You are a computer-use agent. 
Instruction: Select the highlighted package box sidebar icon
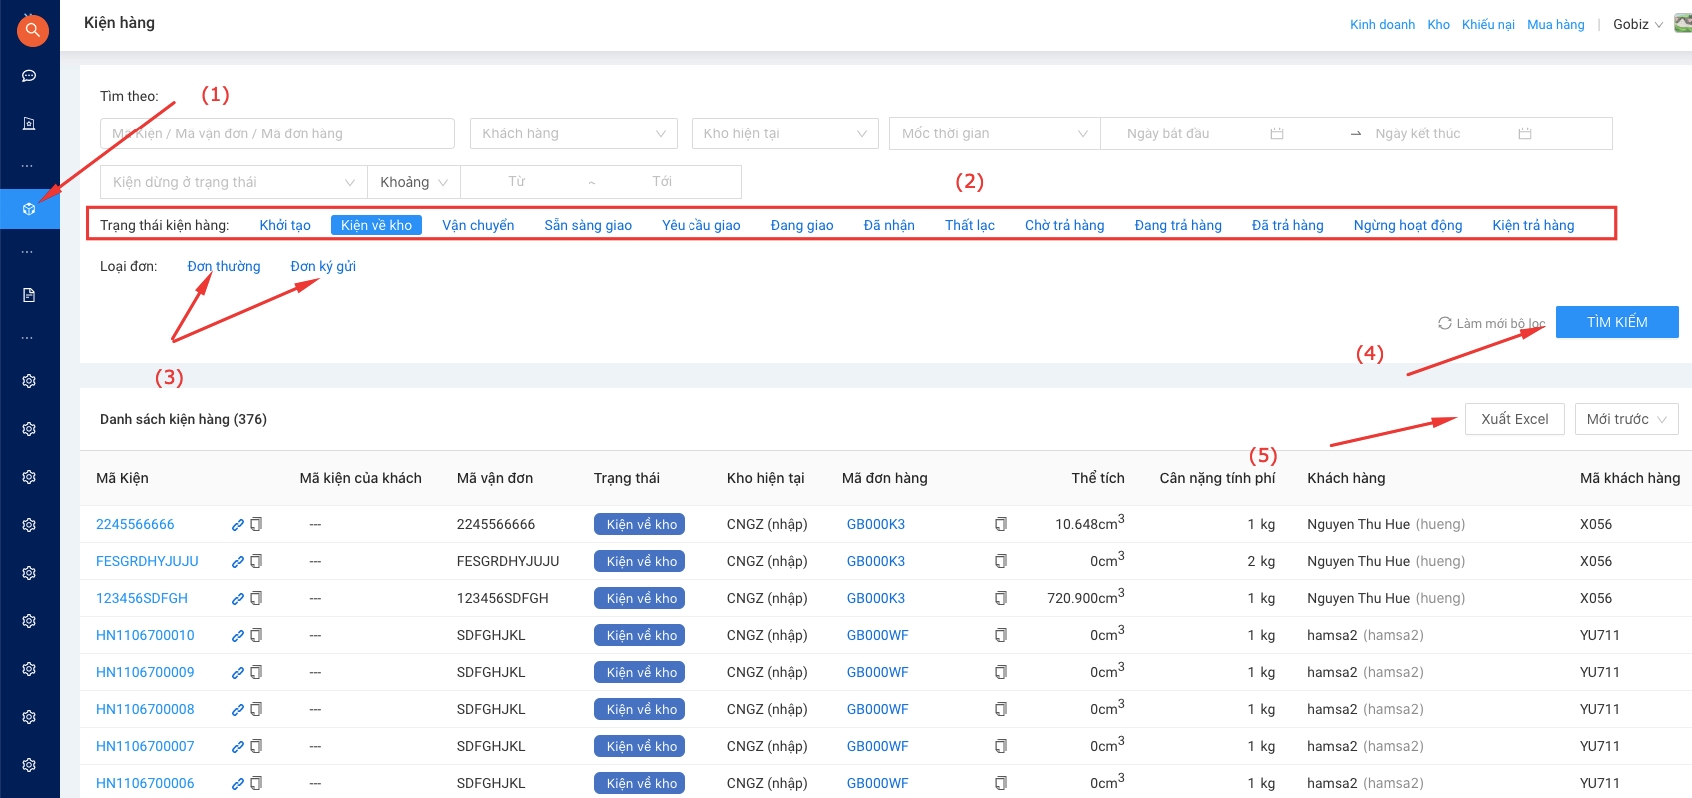click(x=29, y=209)
